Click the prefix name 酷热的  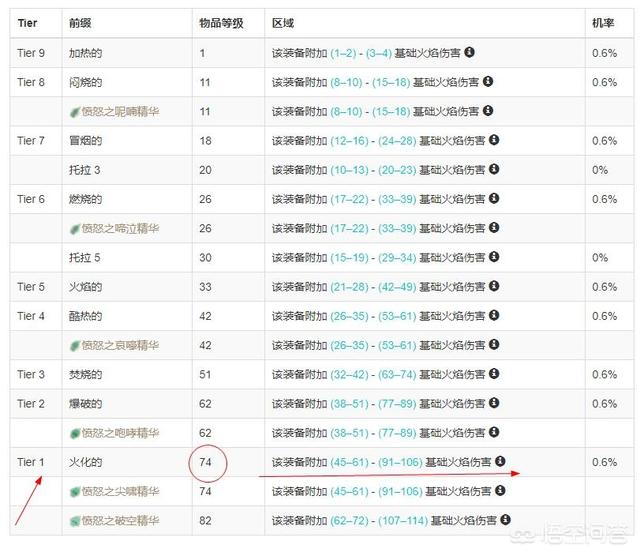[x=85, y=316]
